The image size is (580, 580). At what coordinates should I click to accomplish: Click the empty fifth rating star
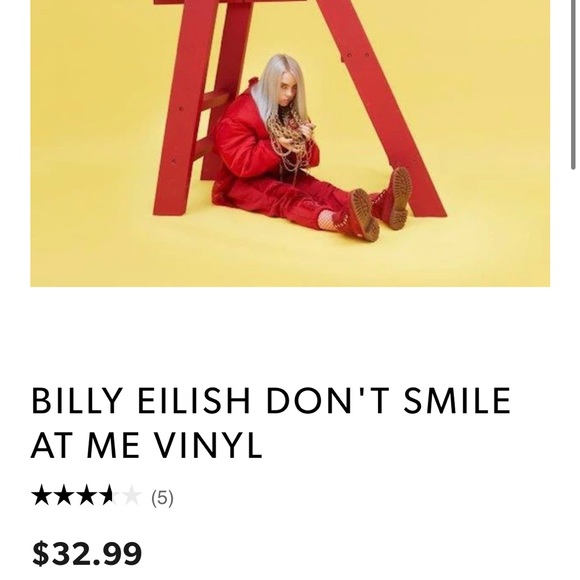click(132, 496)
